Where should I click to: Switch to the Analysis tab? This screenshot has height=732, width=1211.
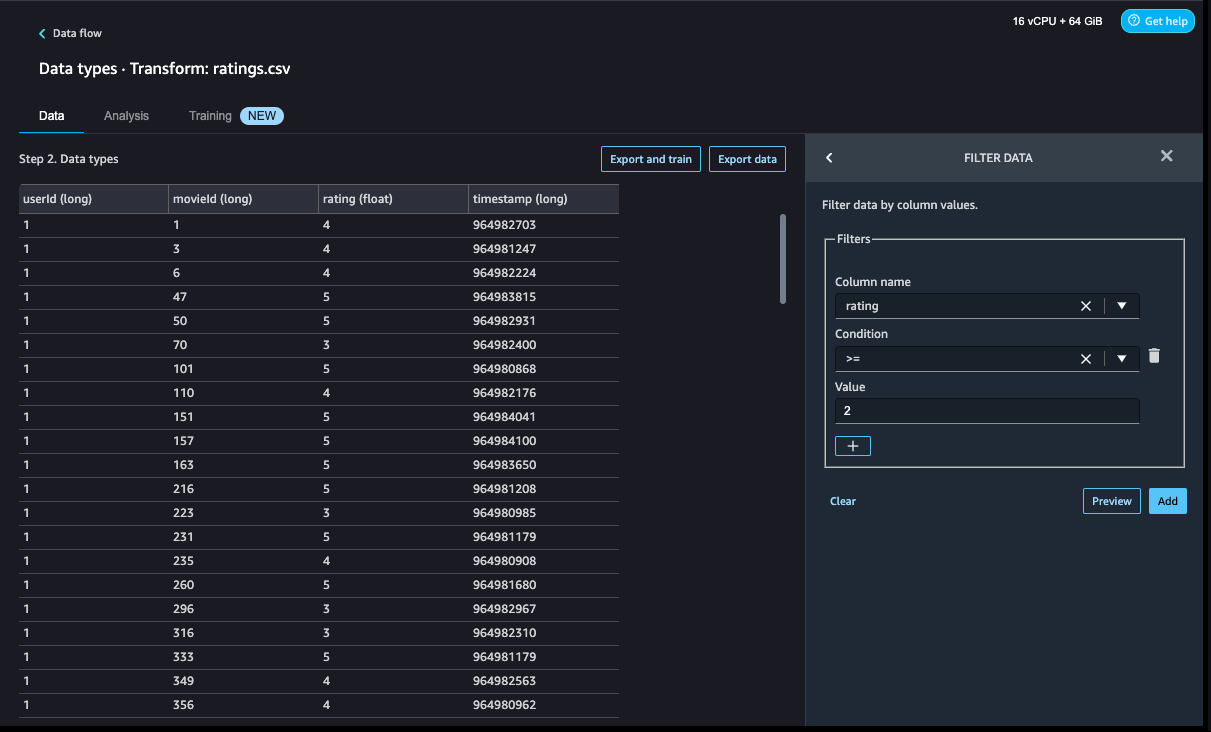(x=126, y=116)
